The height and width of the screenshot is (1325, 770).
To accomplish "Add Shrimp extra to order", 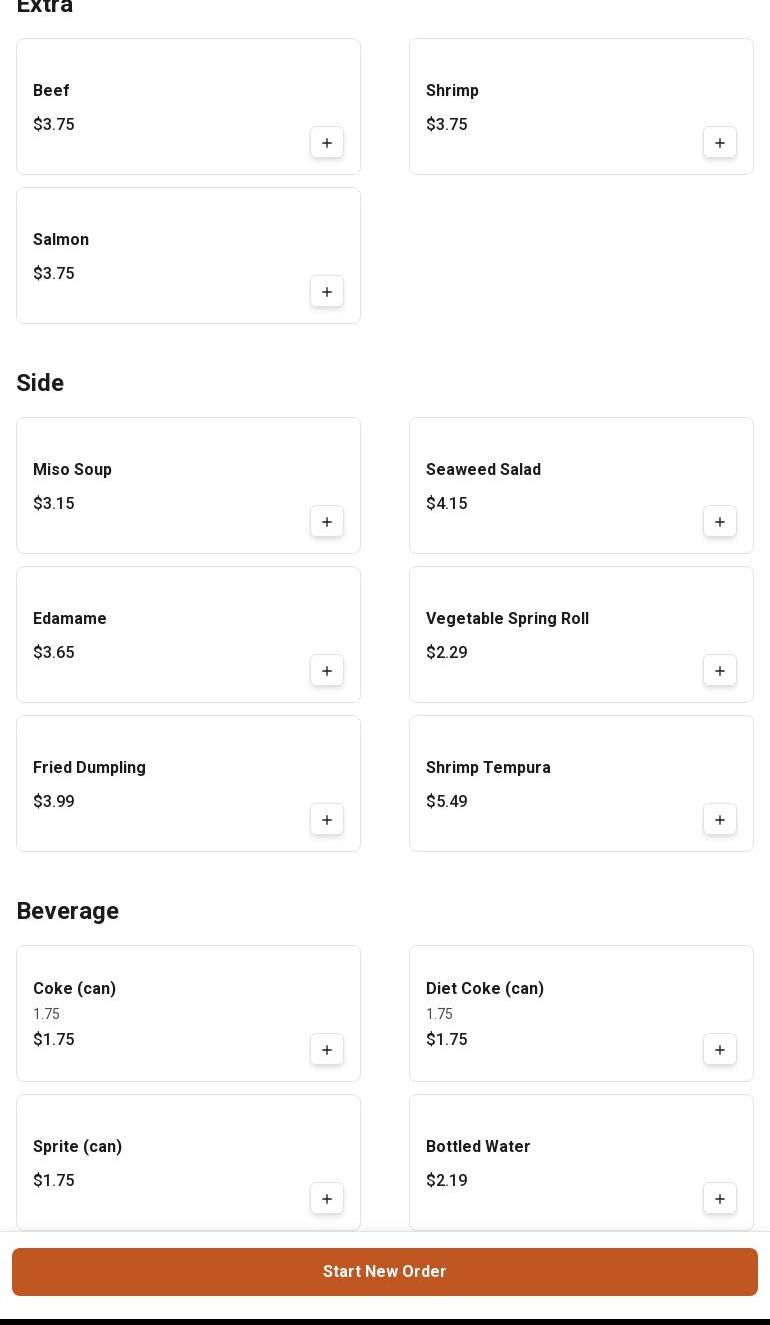I will click(720, 143).
